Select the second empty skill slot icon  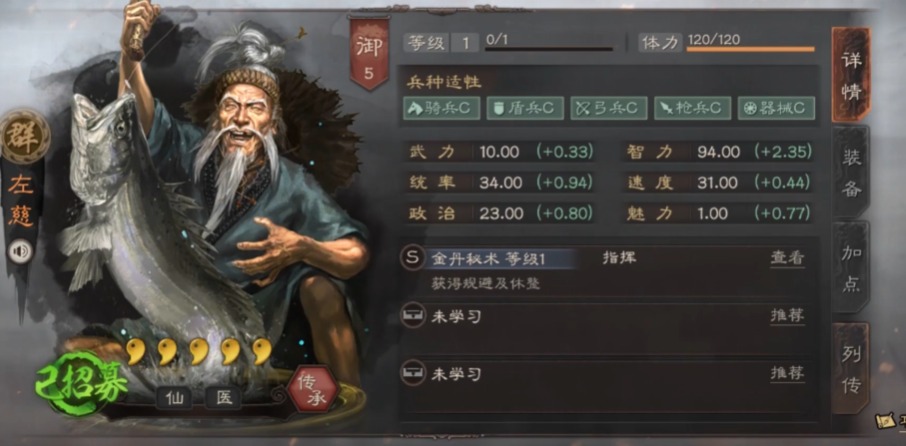tap(413, 374)
